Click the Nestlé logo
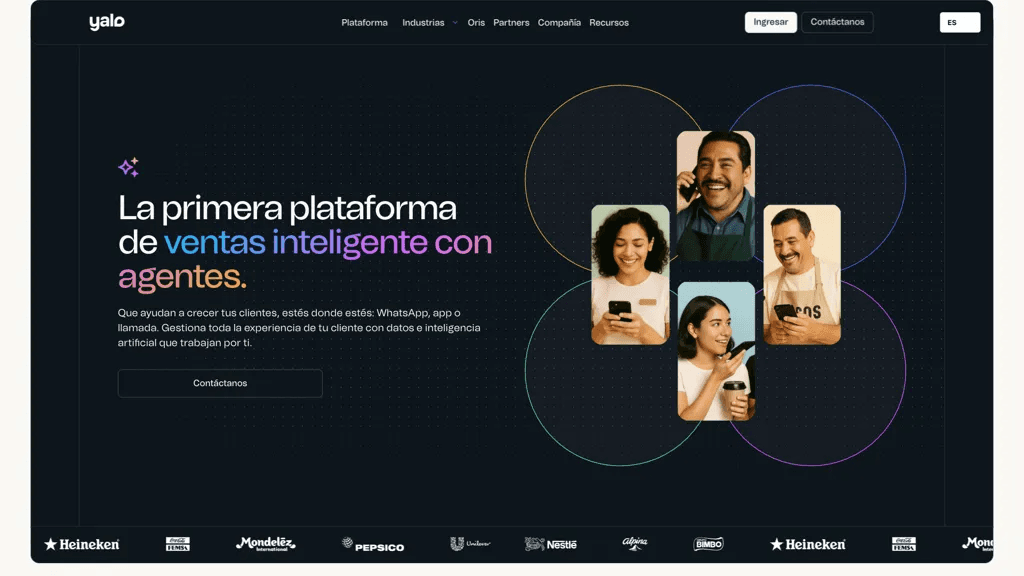 click(x=551, y=544)
